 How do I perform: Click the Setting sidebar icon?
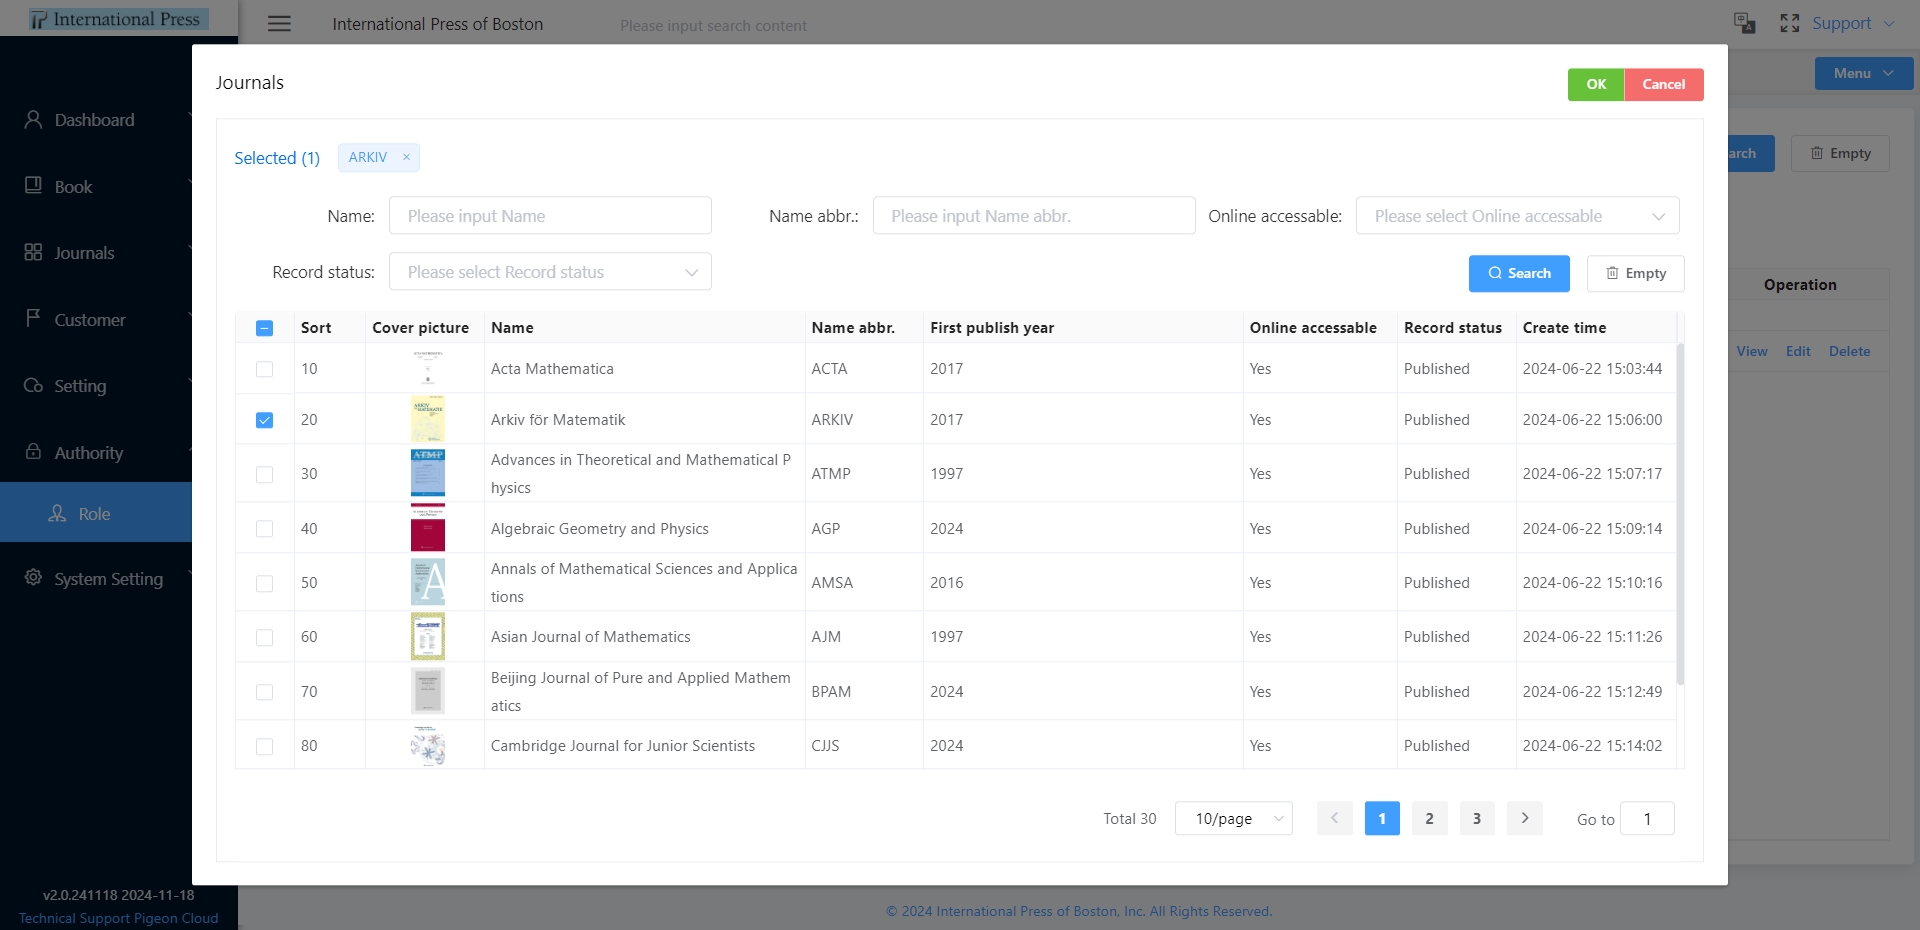coord(33,386)
